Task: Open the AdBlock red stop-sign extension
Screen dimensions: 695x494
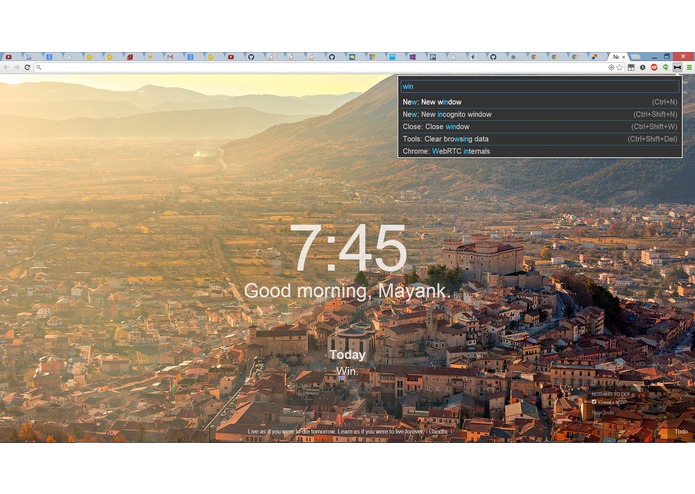Action: 654,67
